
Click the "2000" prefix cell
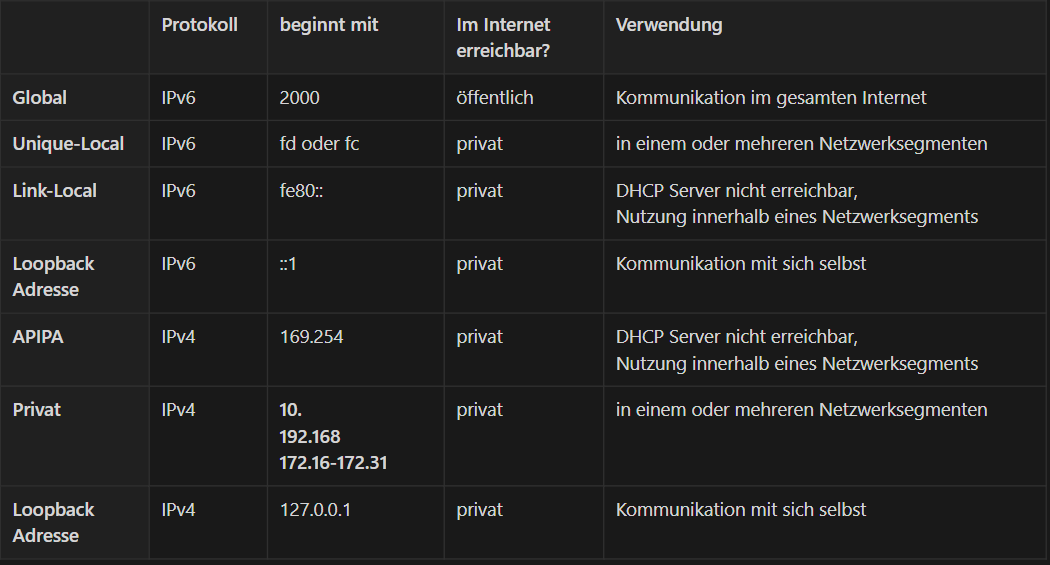click(x=300, y=98)
